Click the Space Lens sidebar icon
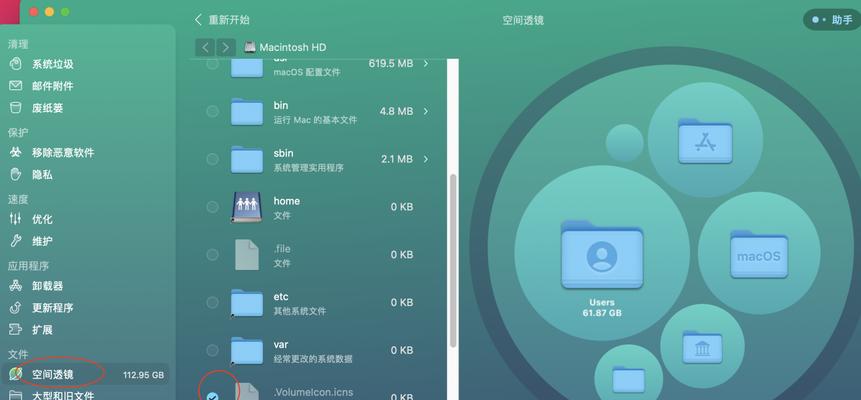 (x=15, y=374)
